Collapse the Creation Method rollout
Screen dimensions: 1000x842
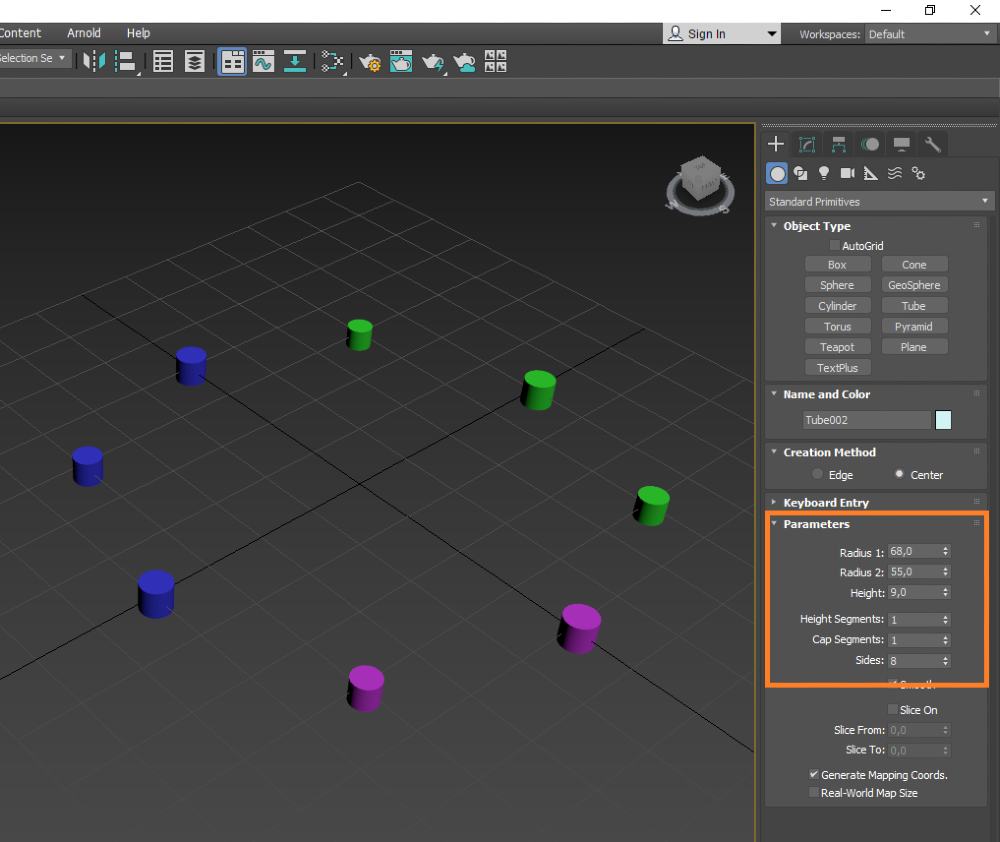click(x=774, y=452)
